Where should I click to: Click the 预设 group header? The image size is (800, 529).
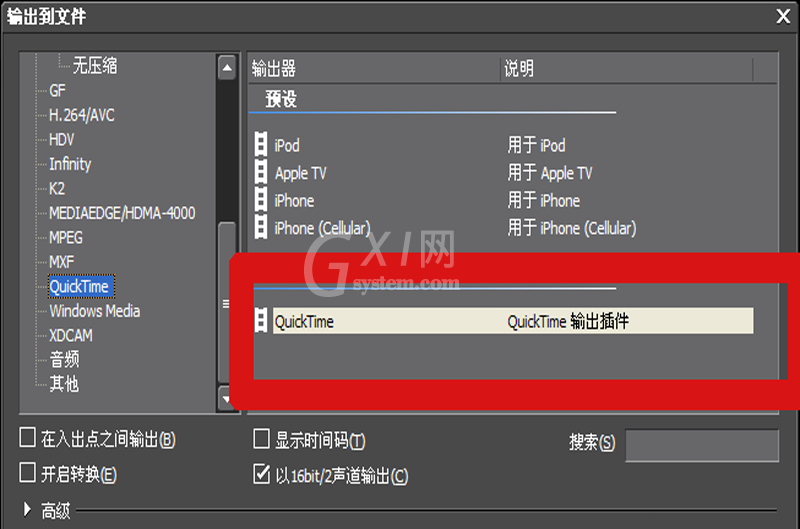point(281,99)
